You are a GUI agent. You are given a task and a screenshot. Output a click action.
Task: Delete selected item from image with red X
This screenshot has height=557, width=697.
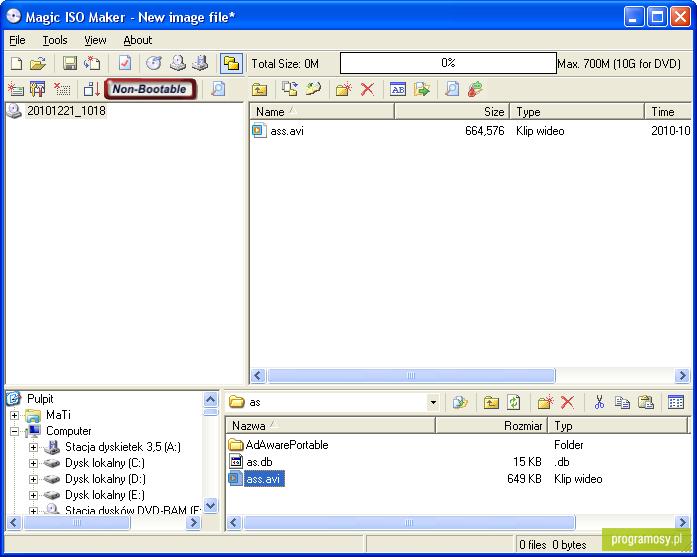pyautogui.click(x=367, y=89)
